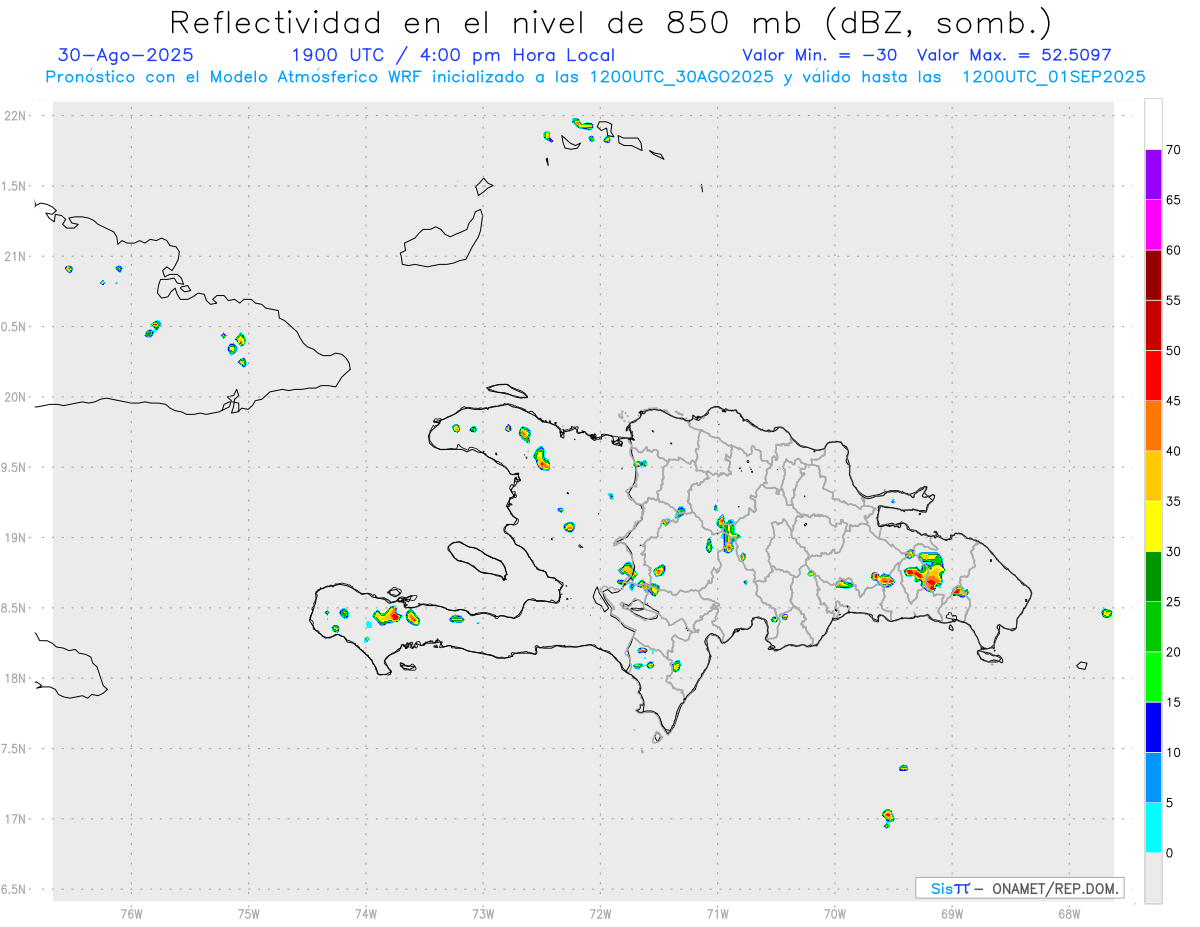Click the magenta 60–65 dBZ colorbar swatch
The image size is (1200, 927).
(1153, 225)
